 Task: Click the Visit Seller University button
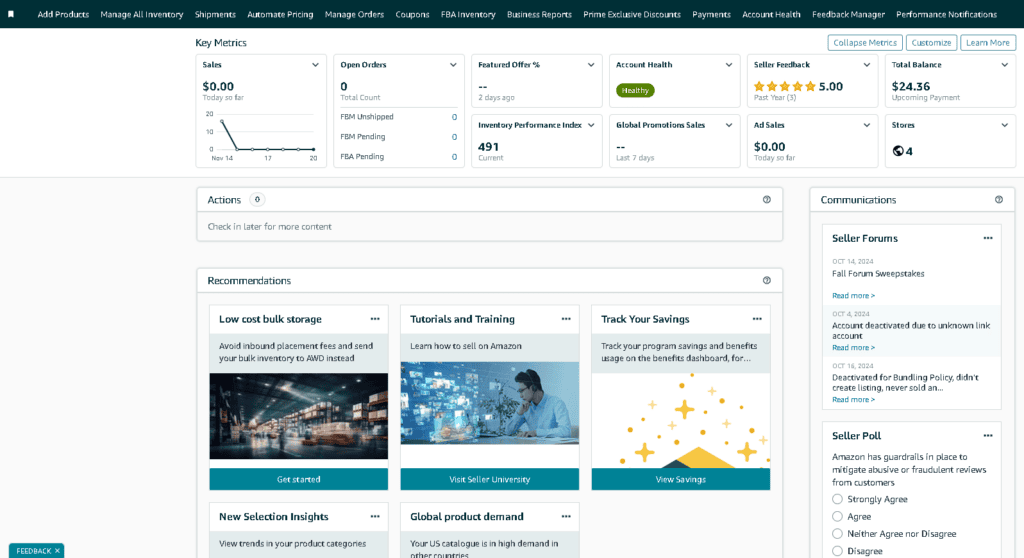(490, 479)
